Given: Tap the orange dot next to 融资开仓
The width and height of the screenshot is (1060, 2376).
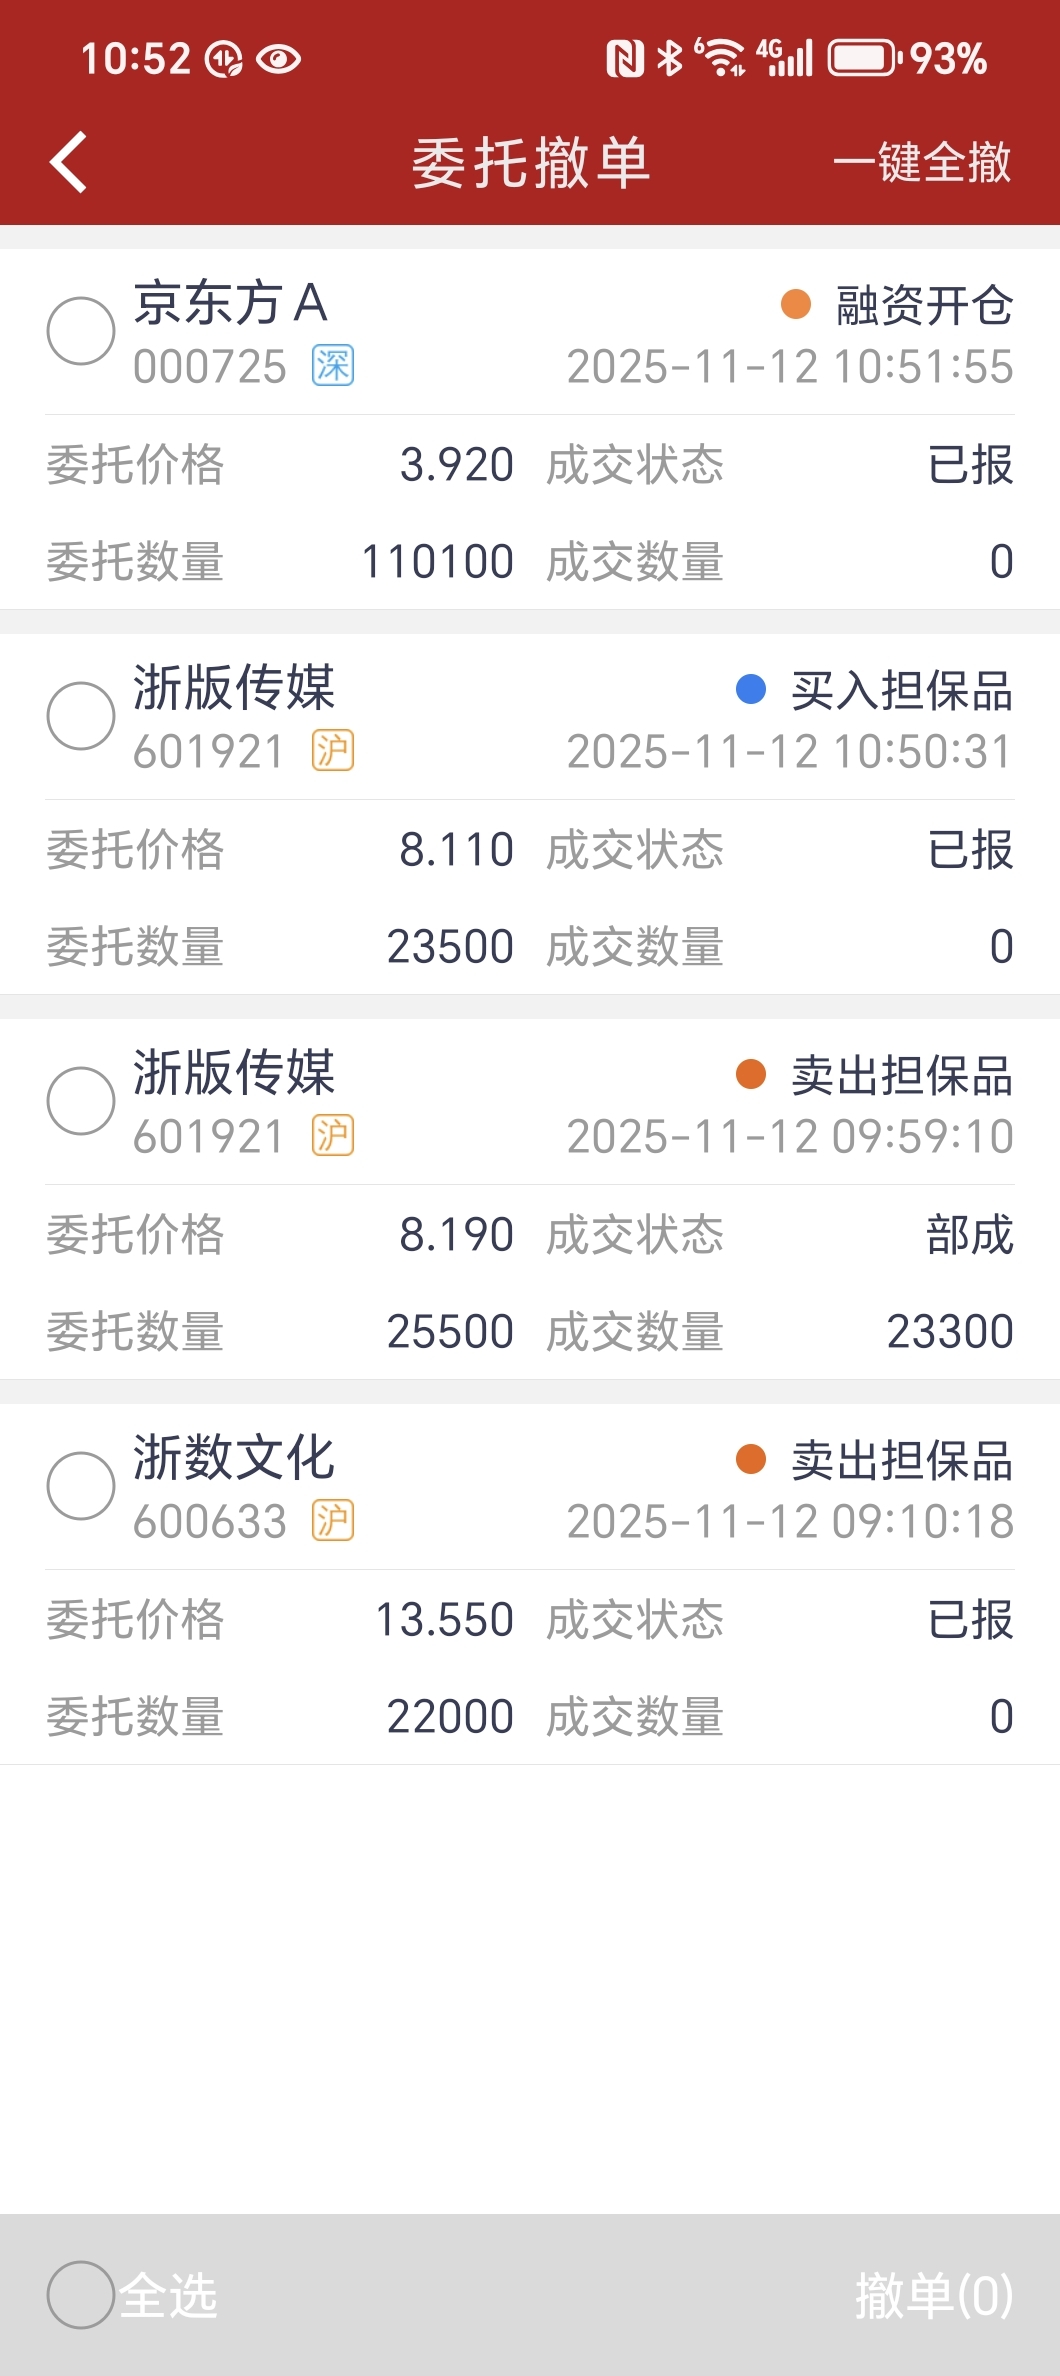Looking at the screenshot, I should [x=796, y=304].
